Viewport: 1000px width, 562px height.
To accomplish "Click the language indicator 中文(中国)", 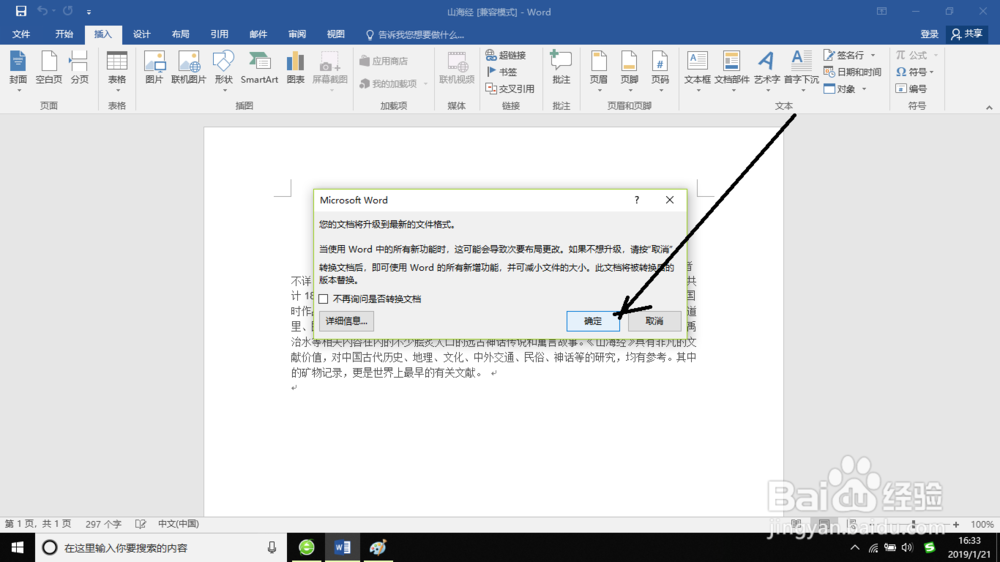I will [179, 524].
